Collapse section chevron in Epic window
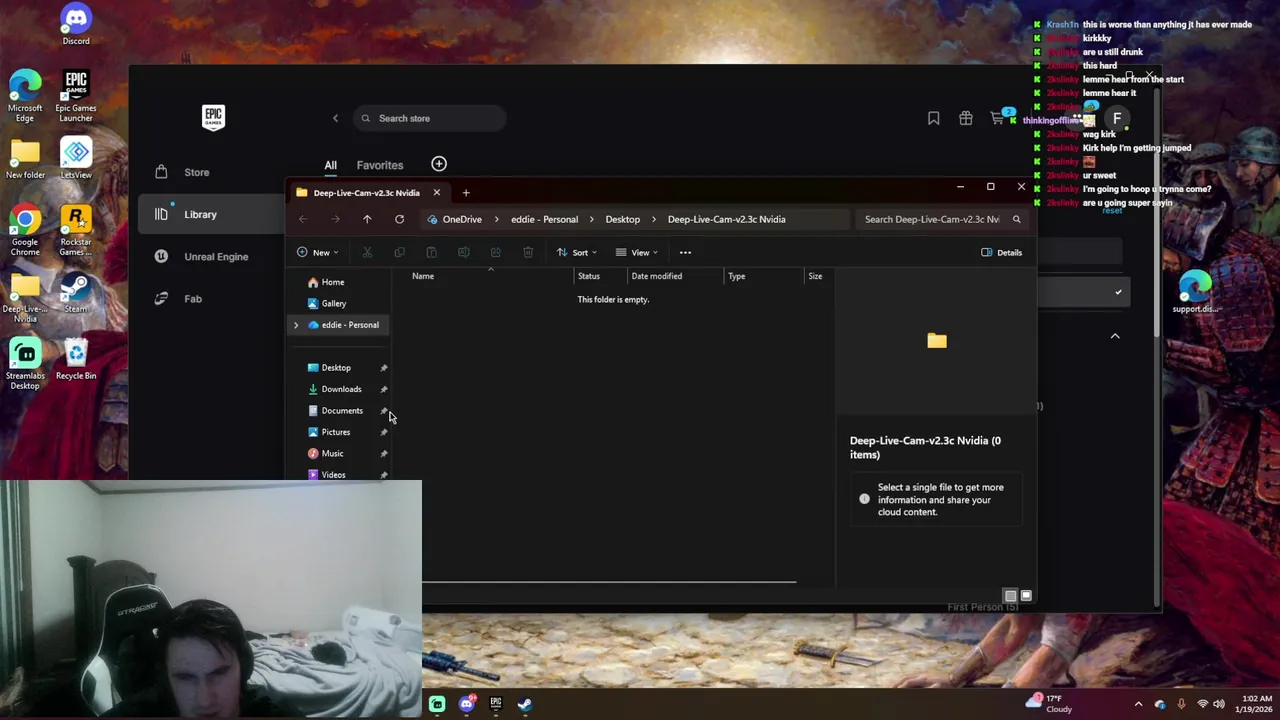 [x=1115, y=336]
